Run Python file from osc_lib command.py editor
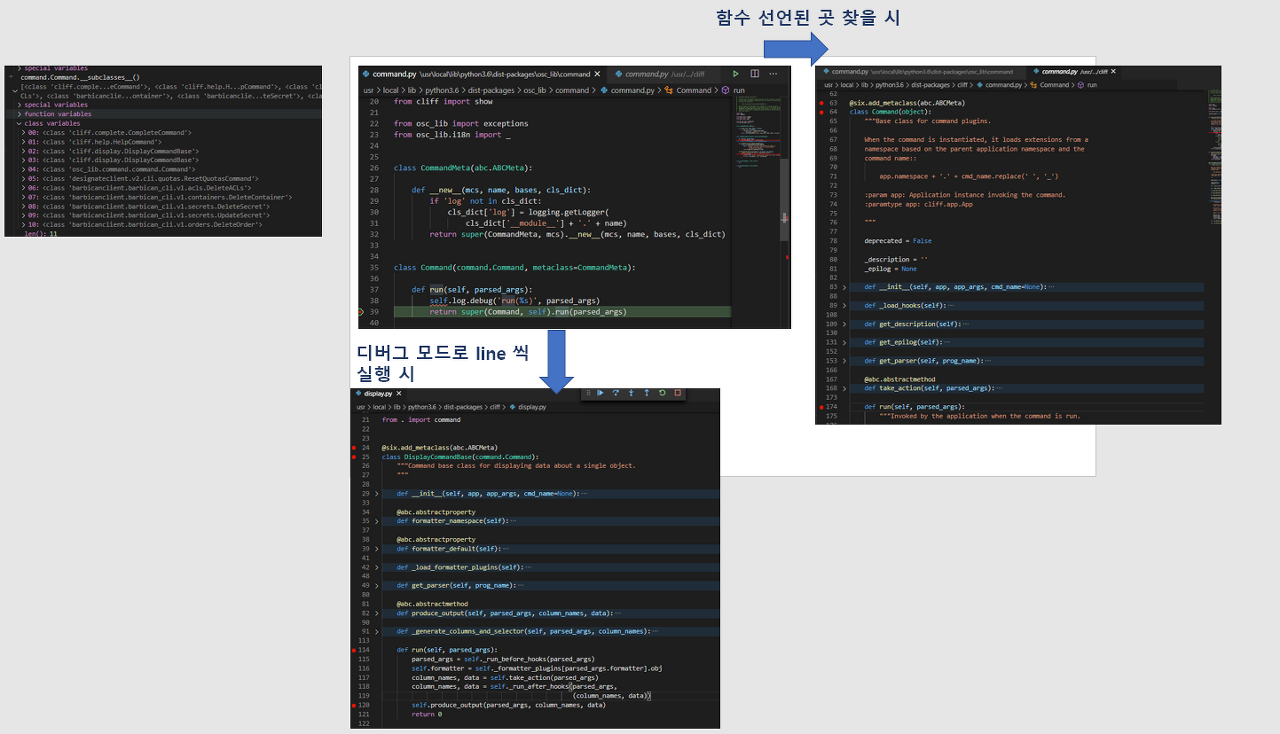 [735, 74]
